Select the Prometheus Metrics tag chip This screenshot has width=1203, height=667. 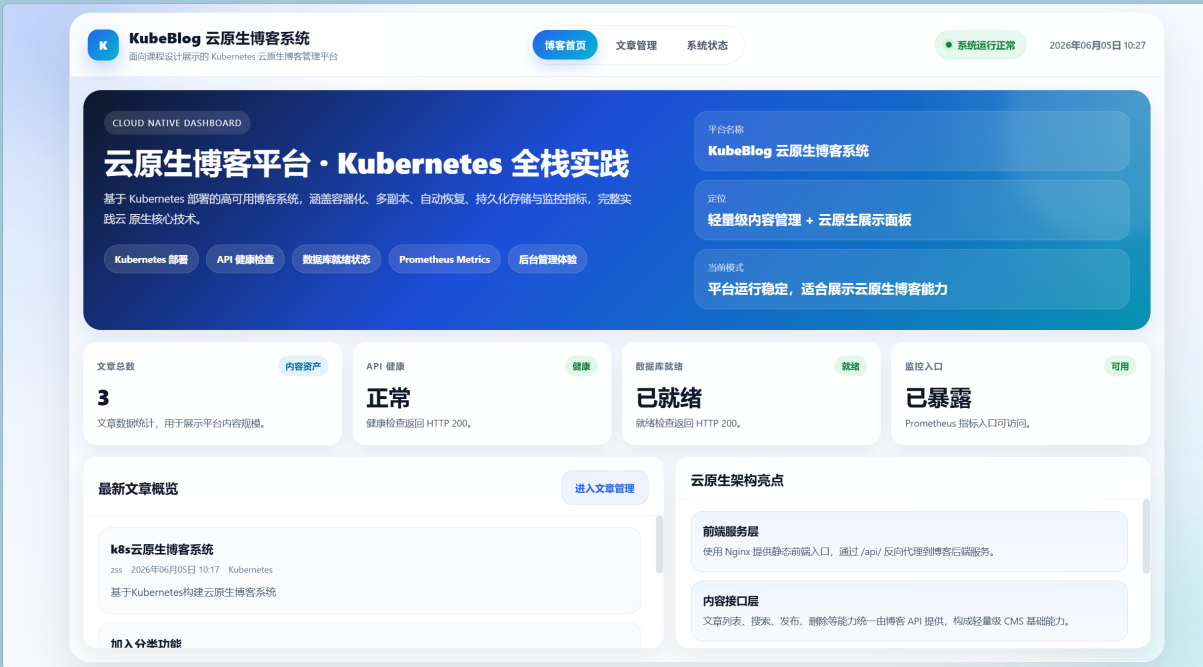(444, 259)
